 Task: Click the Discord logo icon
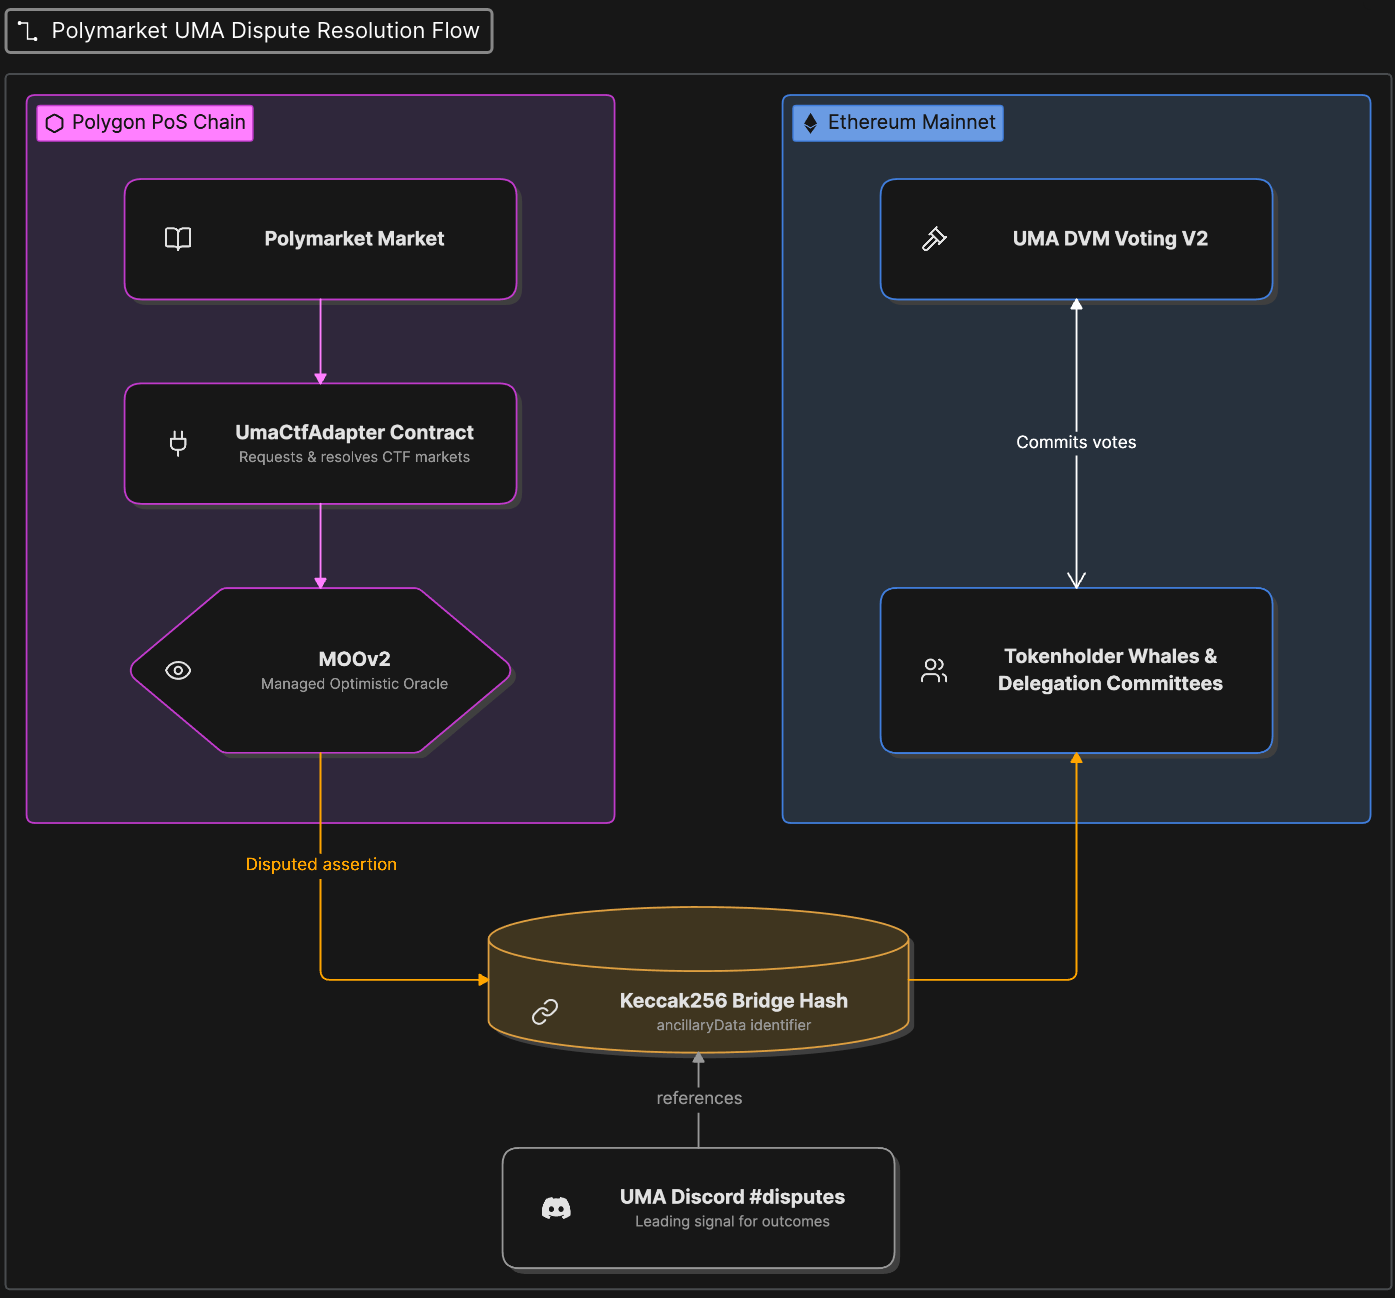(556, 1208)
